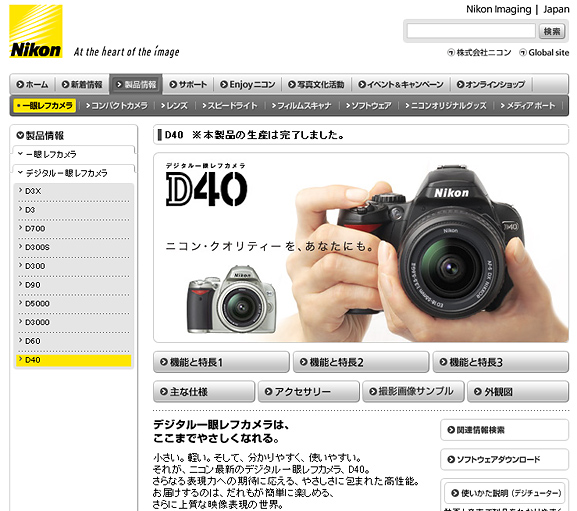The image size is (577, 511).
Task: Open 写真文化活動 navigation item
Action: [x=316, y=85]
